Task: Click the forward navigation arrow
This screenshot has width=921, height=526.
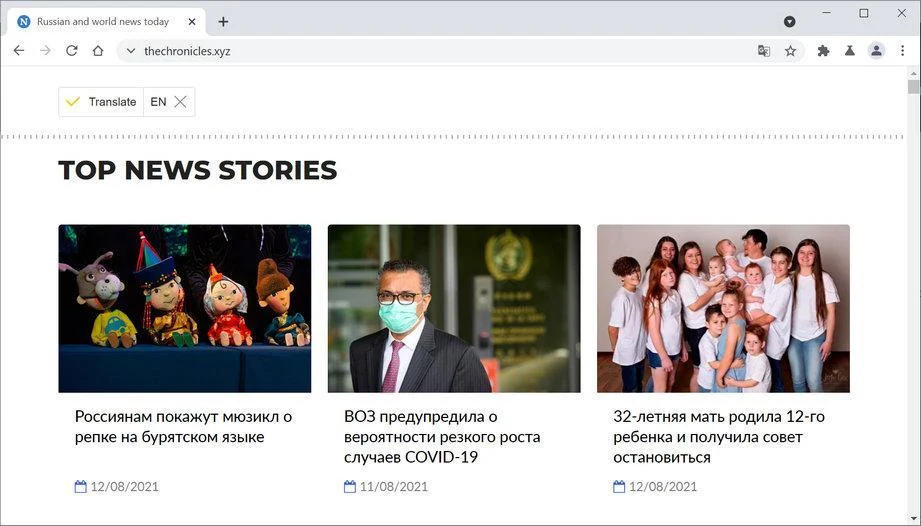Action: (45, 51)
